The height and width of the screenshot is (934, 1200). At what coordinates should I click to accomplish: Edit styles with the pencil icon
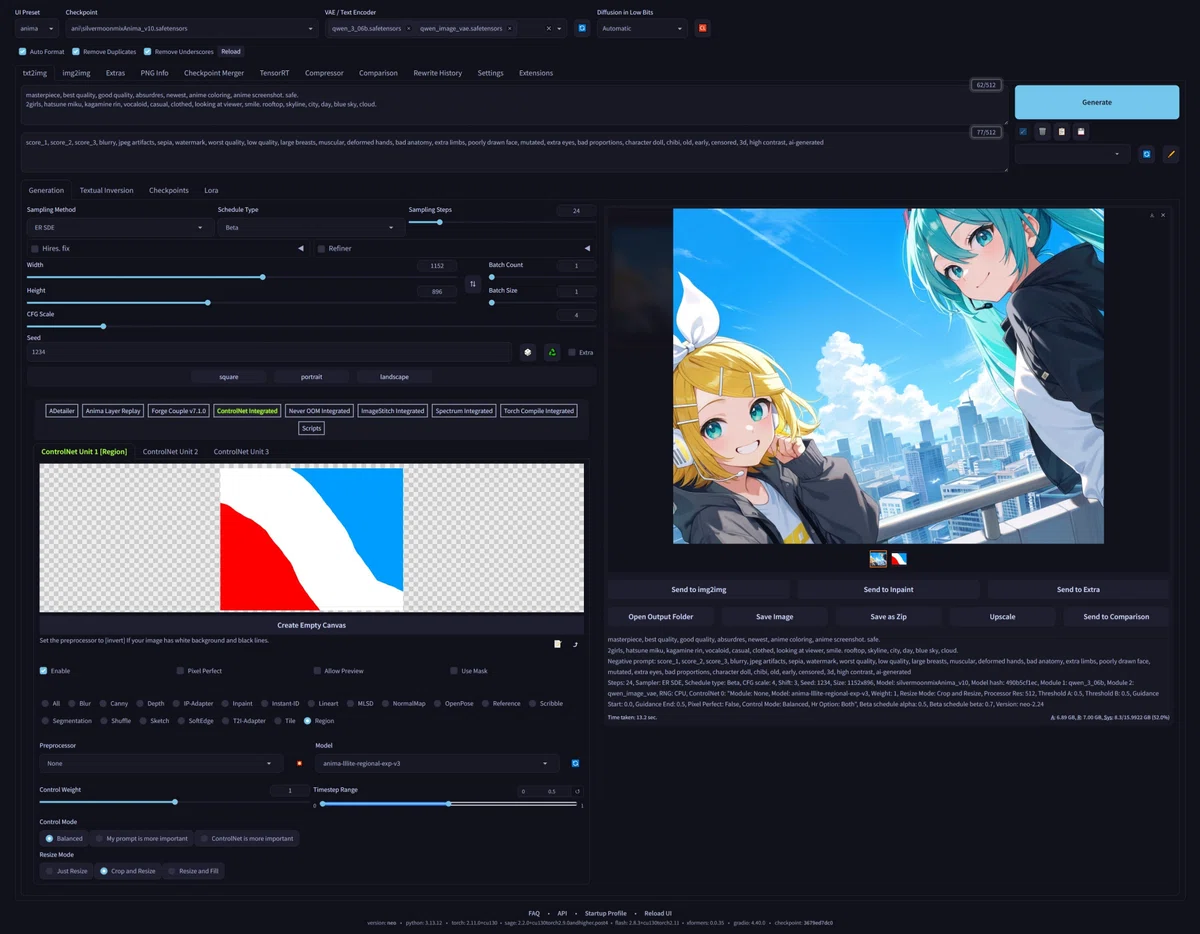pyautogui.click(x=1171, y=154)
